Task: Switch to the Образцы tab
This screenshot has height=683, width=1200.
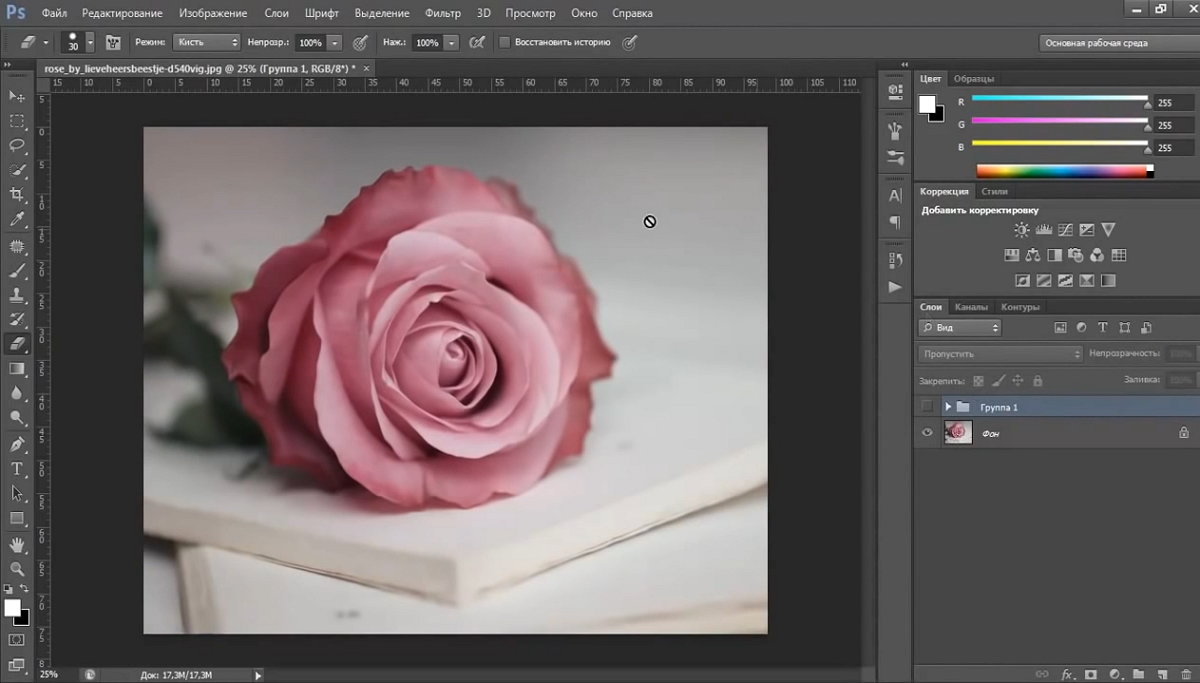Action: pyautogui.click(x=973, y=78)
